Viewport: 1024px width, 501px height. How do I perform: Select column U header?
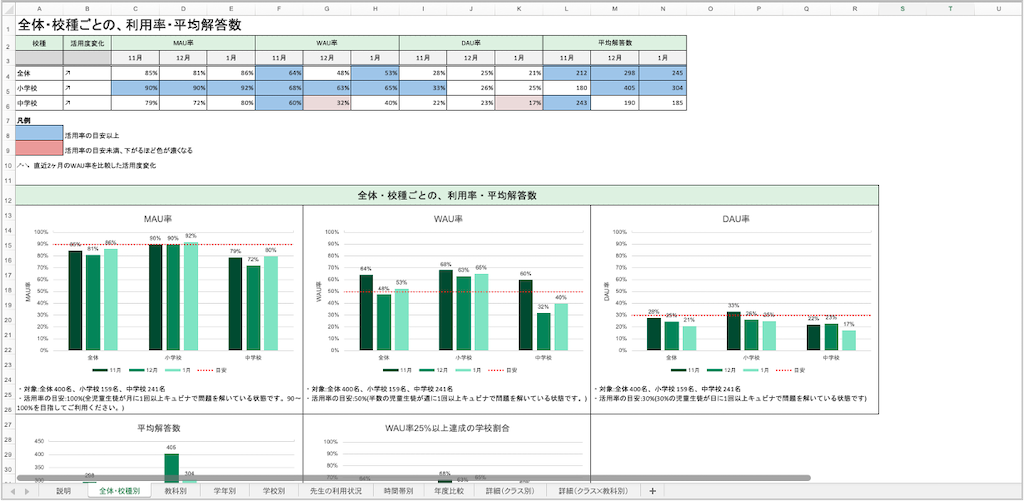click(999, 8)
